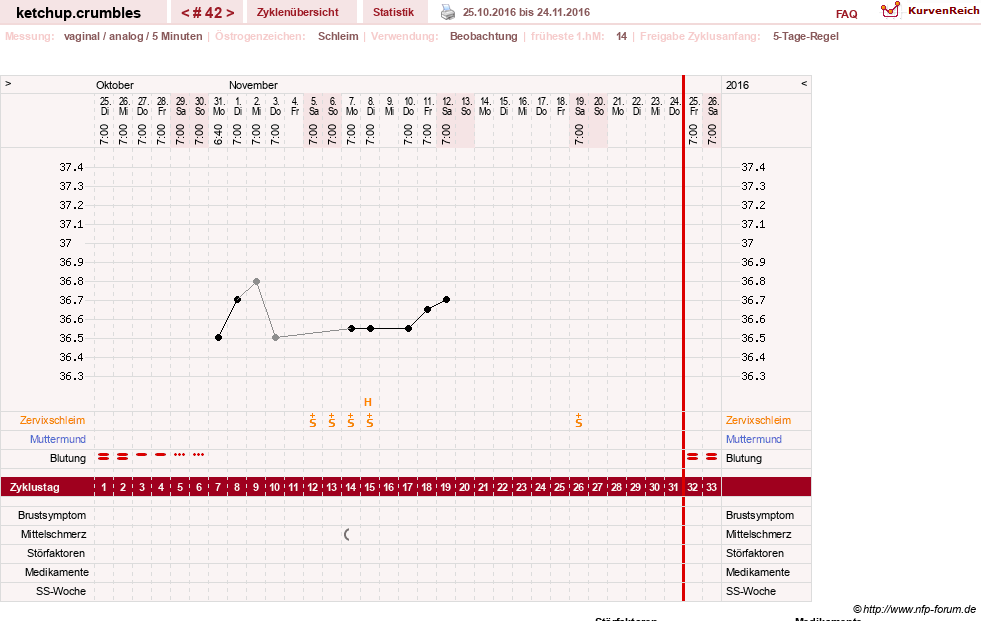Go to next cycle with right arrow

tap(230, 13)
